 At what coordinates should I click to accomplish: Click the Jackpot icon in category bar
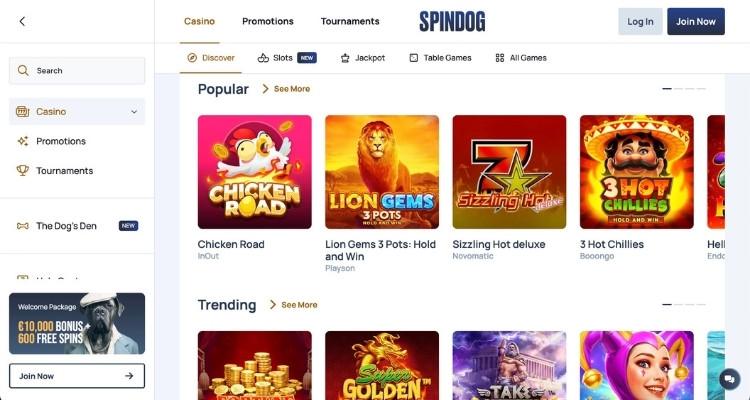(345, 58)
